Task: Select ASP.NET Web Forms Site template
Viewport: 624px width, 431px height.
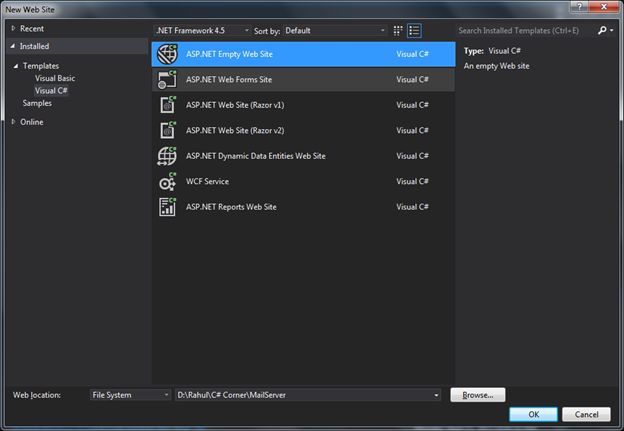Action: tap(303, 80)
